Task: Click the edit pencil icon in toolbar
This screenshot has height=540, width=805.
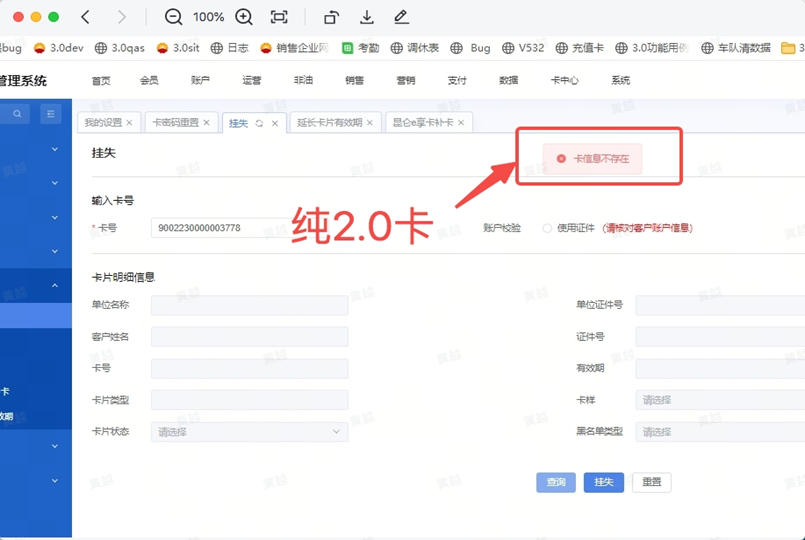Action: click(x=401, y=17)
